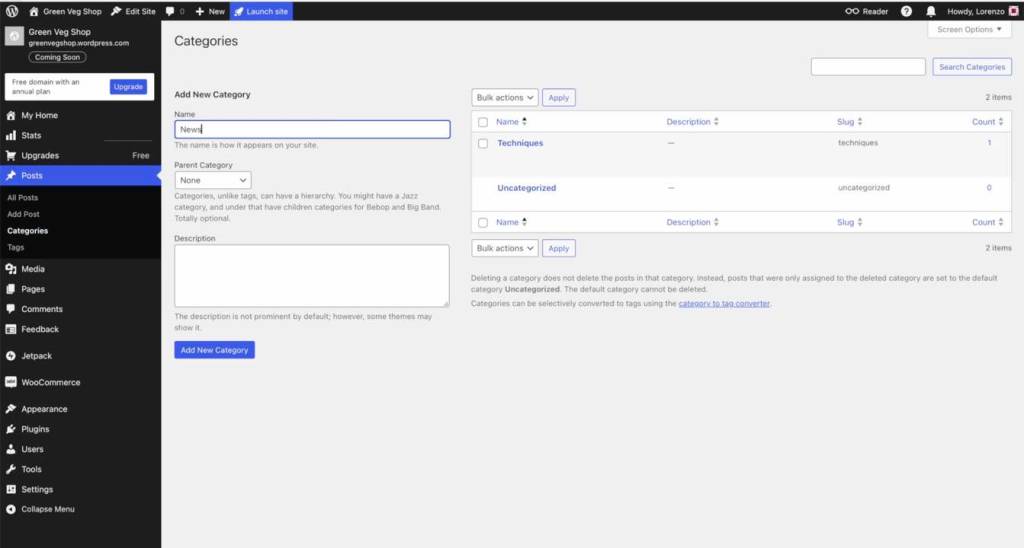Click the Jetpack icon in sidebar
Screen dimensions: 1024x548
coord(11,356)
